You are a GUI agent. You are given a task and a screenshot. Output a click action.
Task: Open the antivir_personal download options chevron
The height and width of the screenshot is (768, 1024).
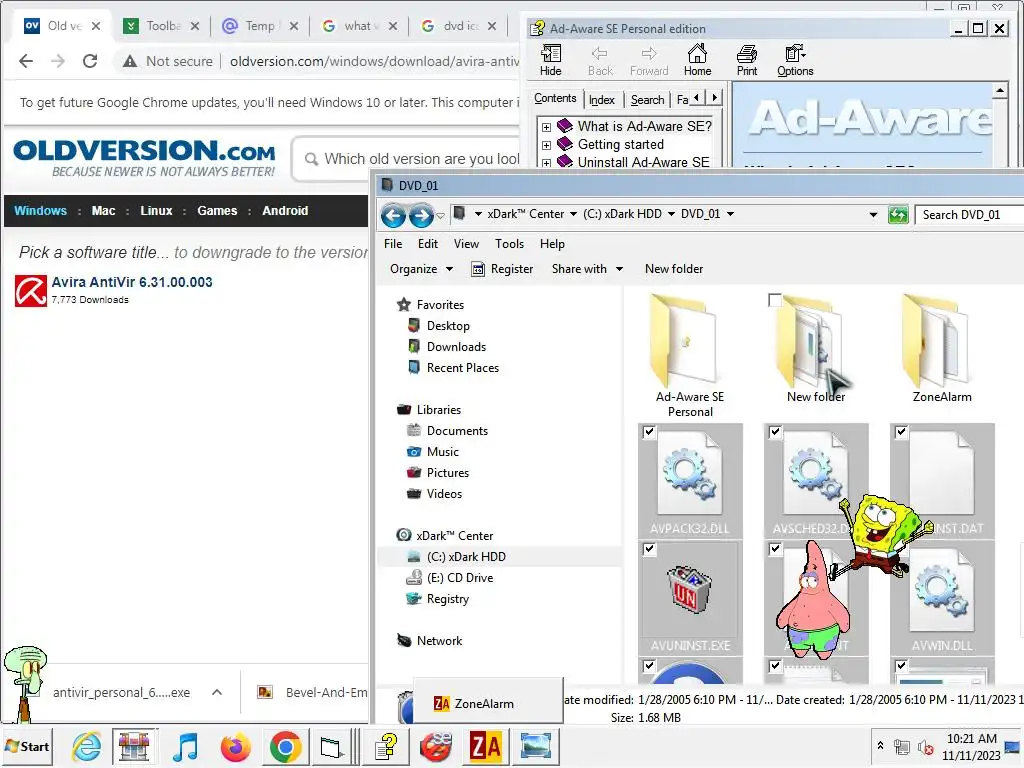coord(217,692)
